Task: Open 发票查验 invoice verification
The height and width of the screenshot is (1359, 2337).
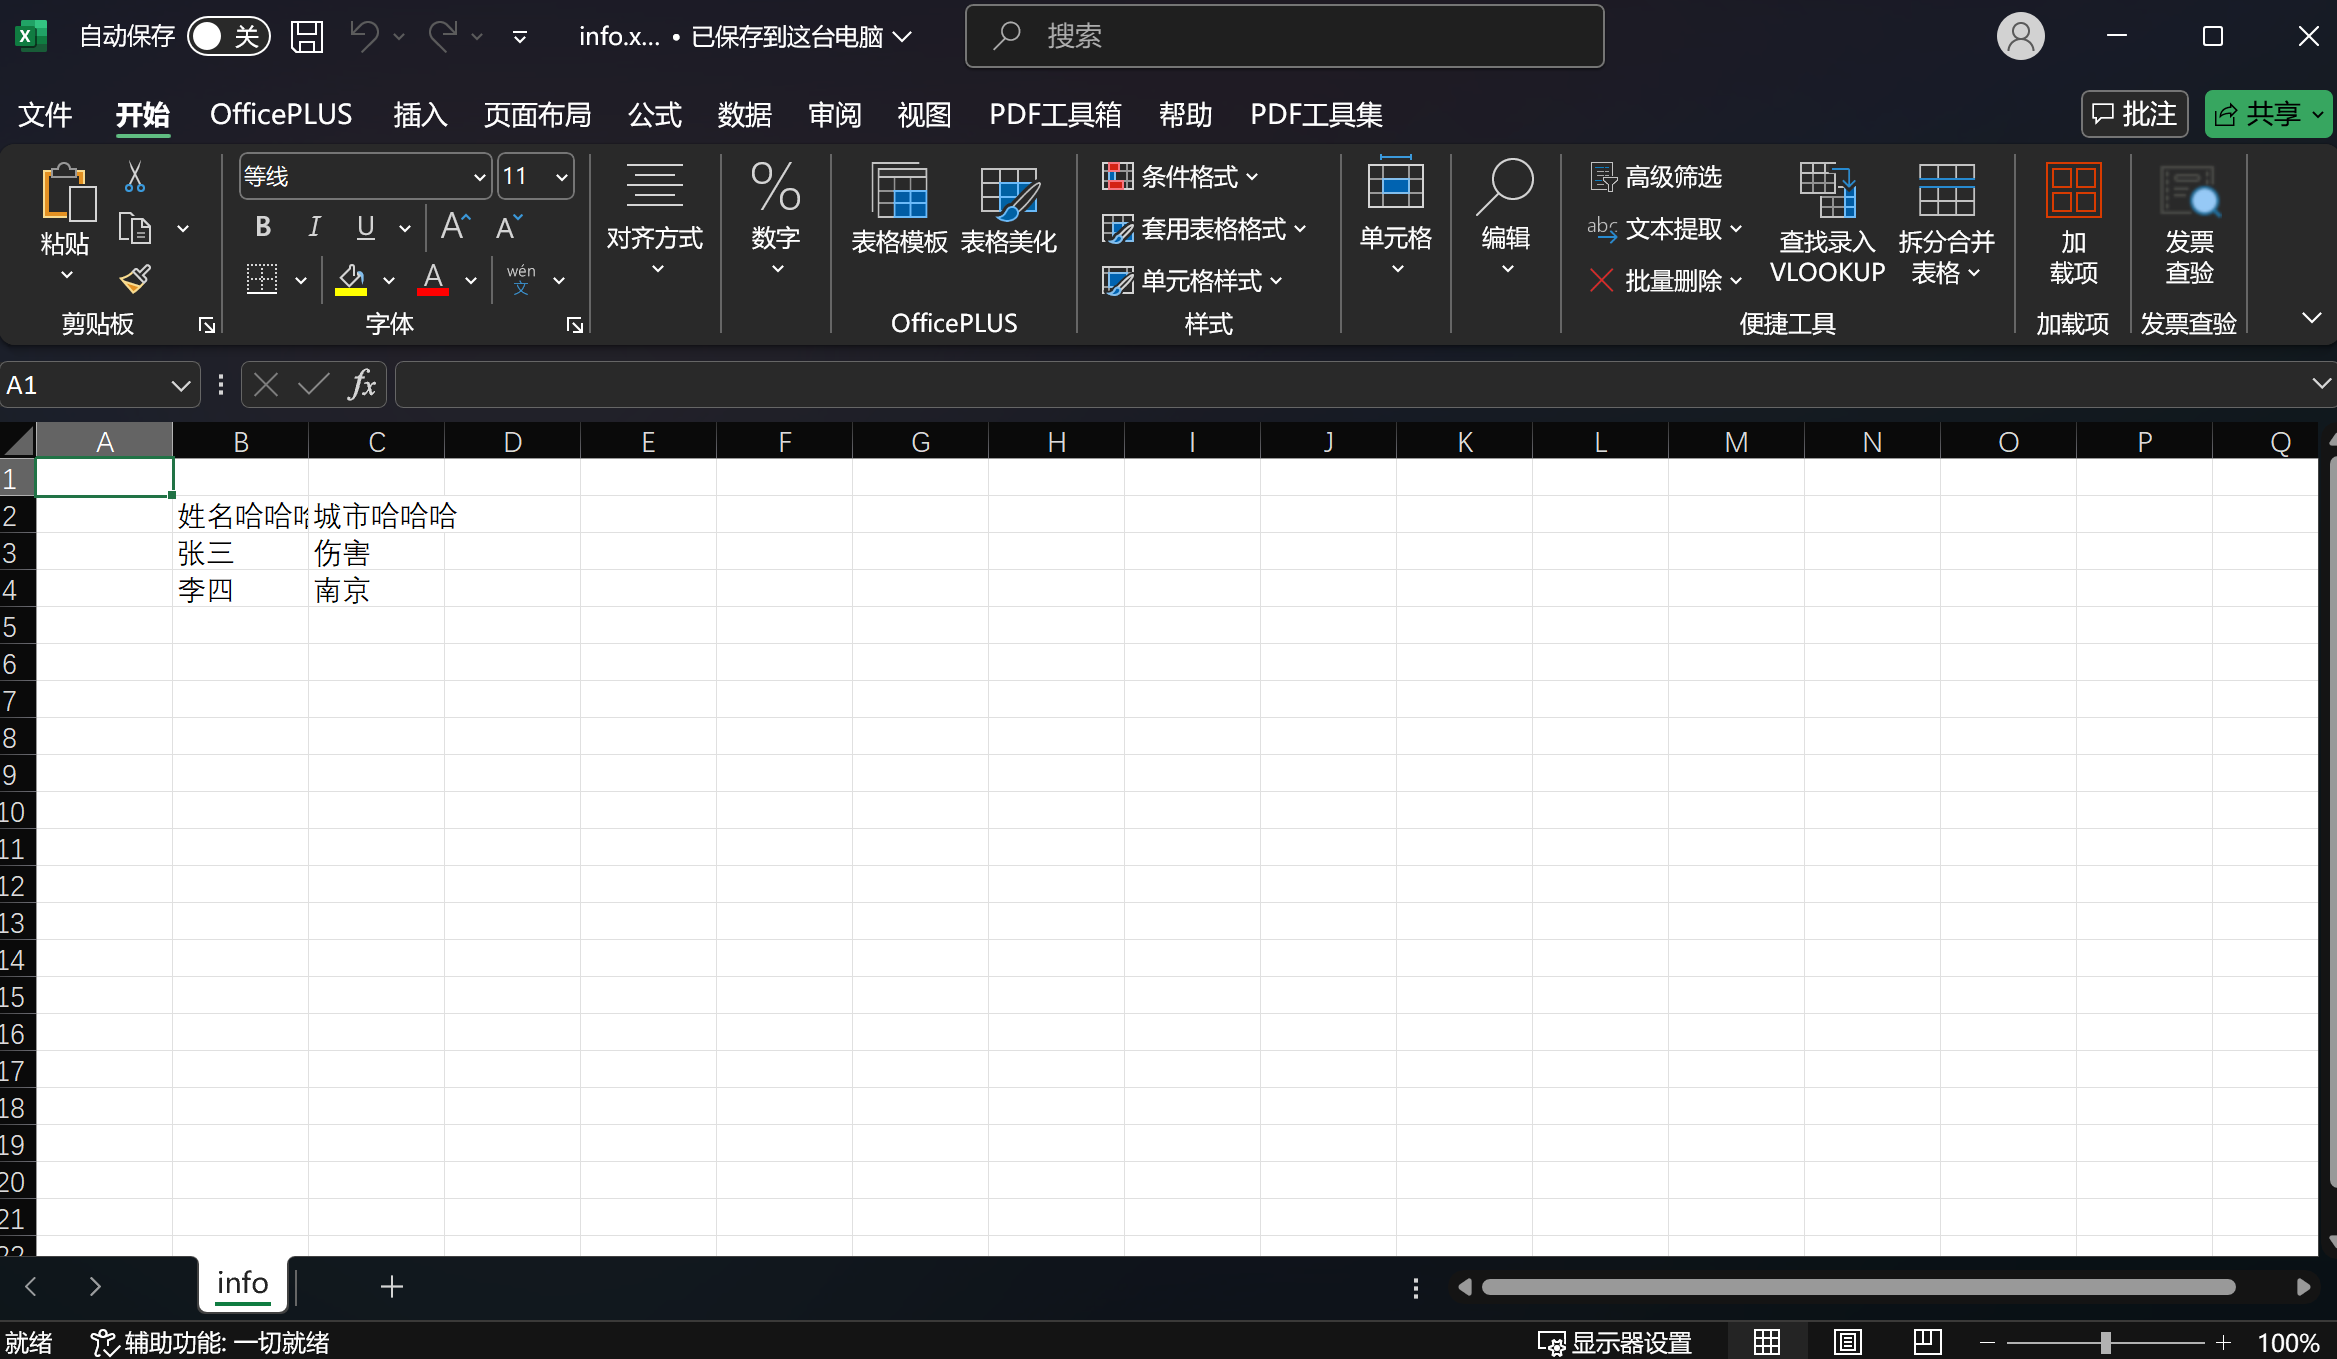Action: pos(2189,223)
